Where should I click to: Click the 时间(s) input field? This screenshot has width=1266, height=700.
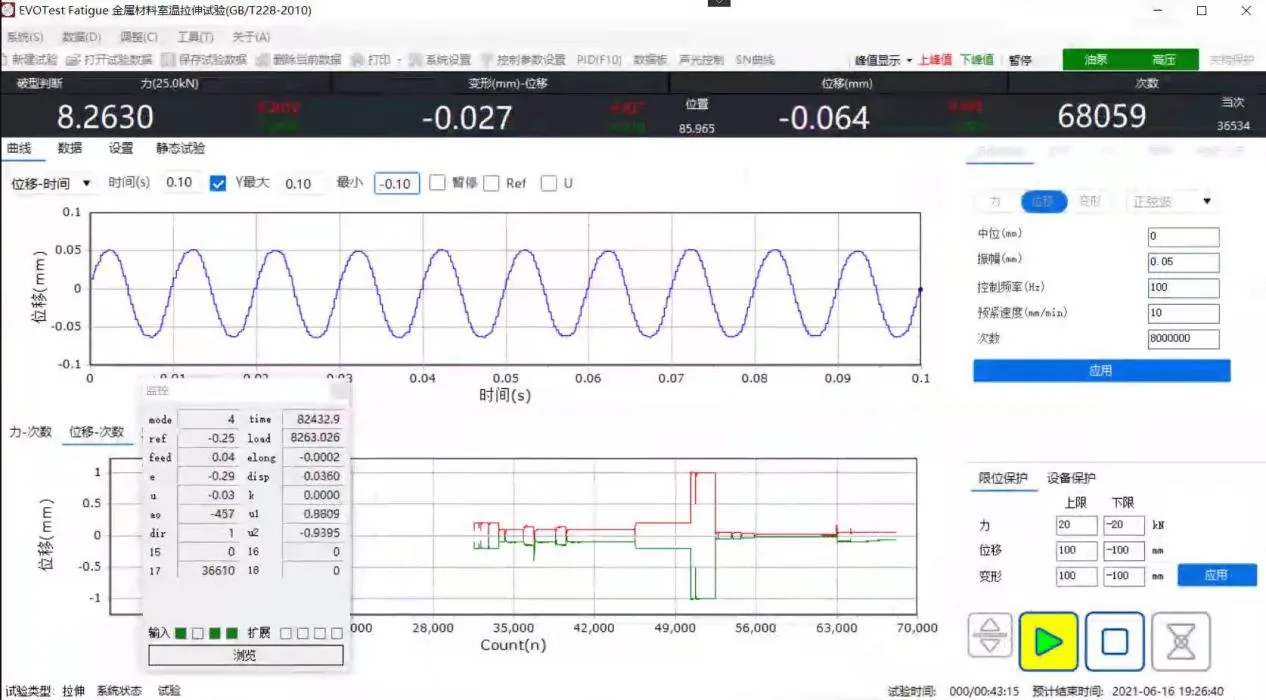[181, 183]
